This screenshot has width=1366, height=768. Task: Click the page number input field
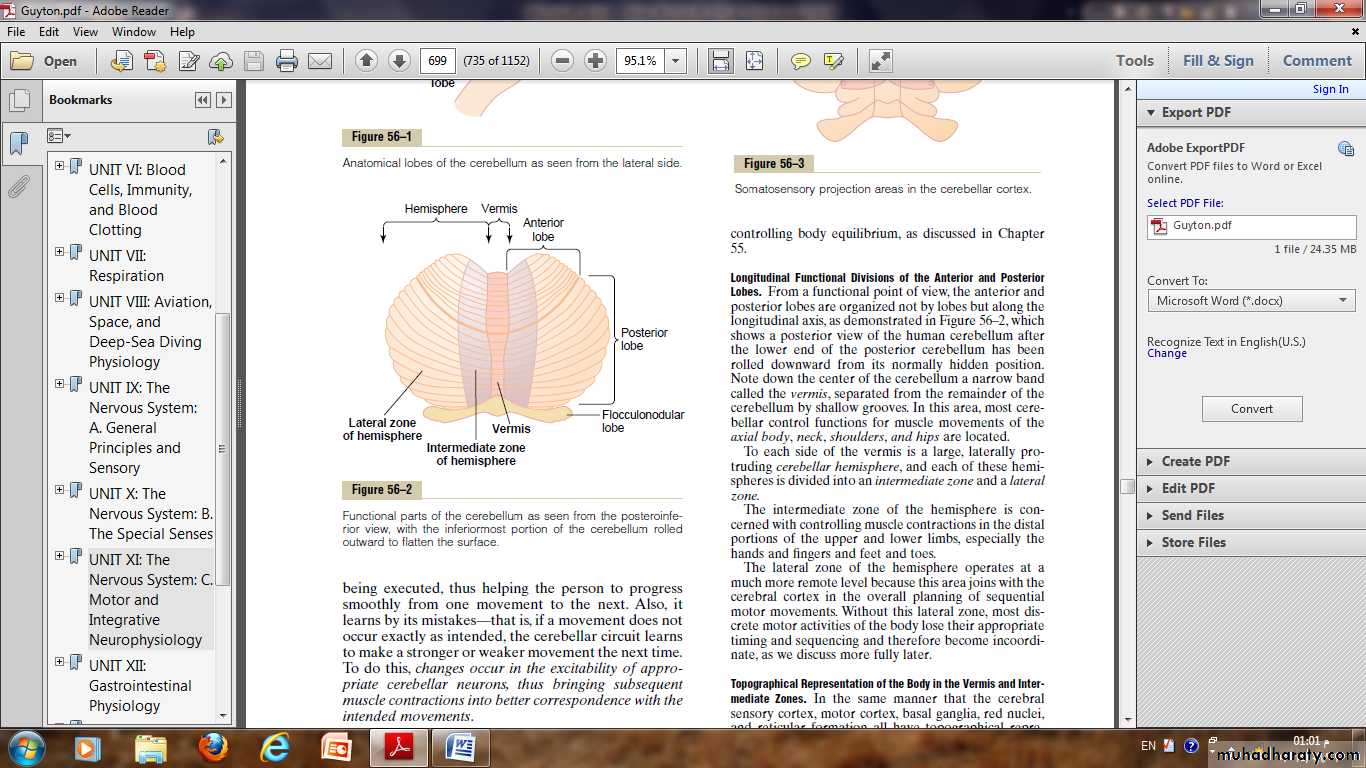tap(437, 61)
